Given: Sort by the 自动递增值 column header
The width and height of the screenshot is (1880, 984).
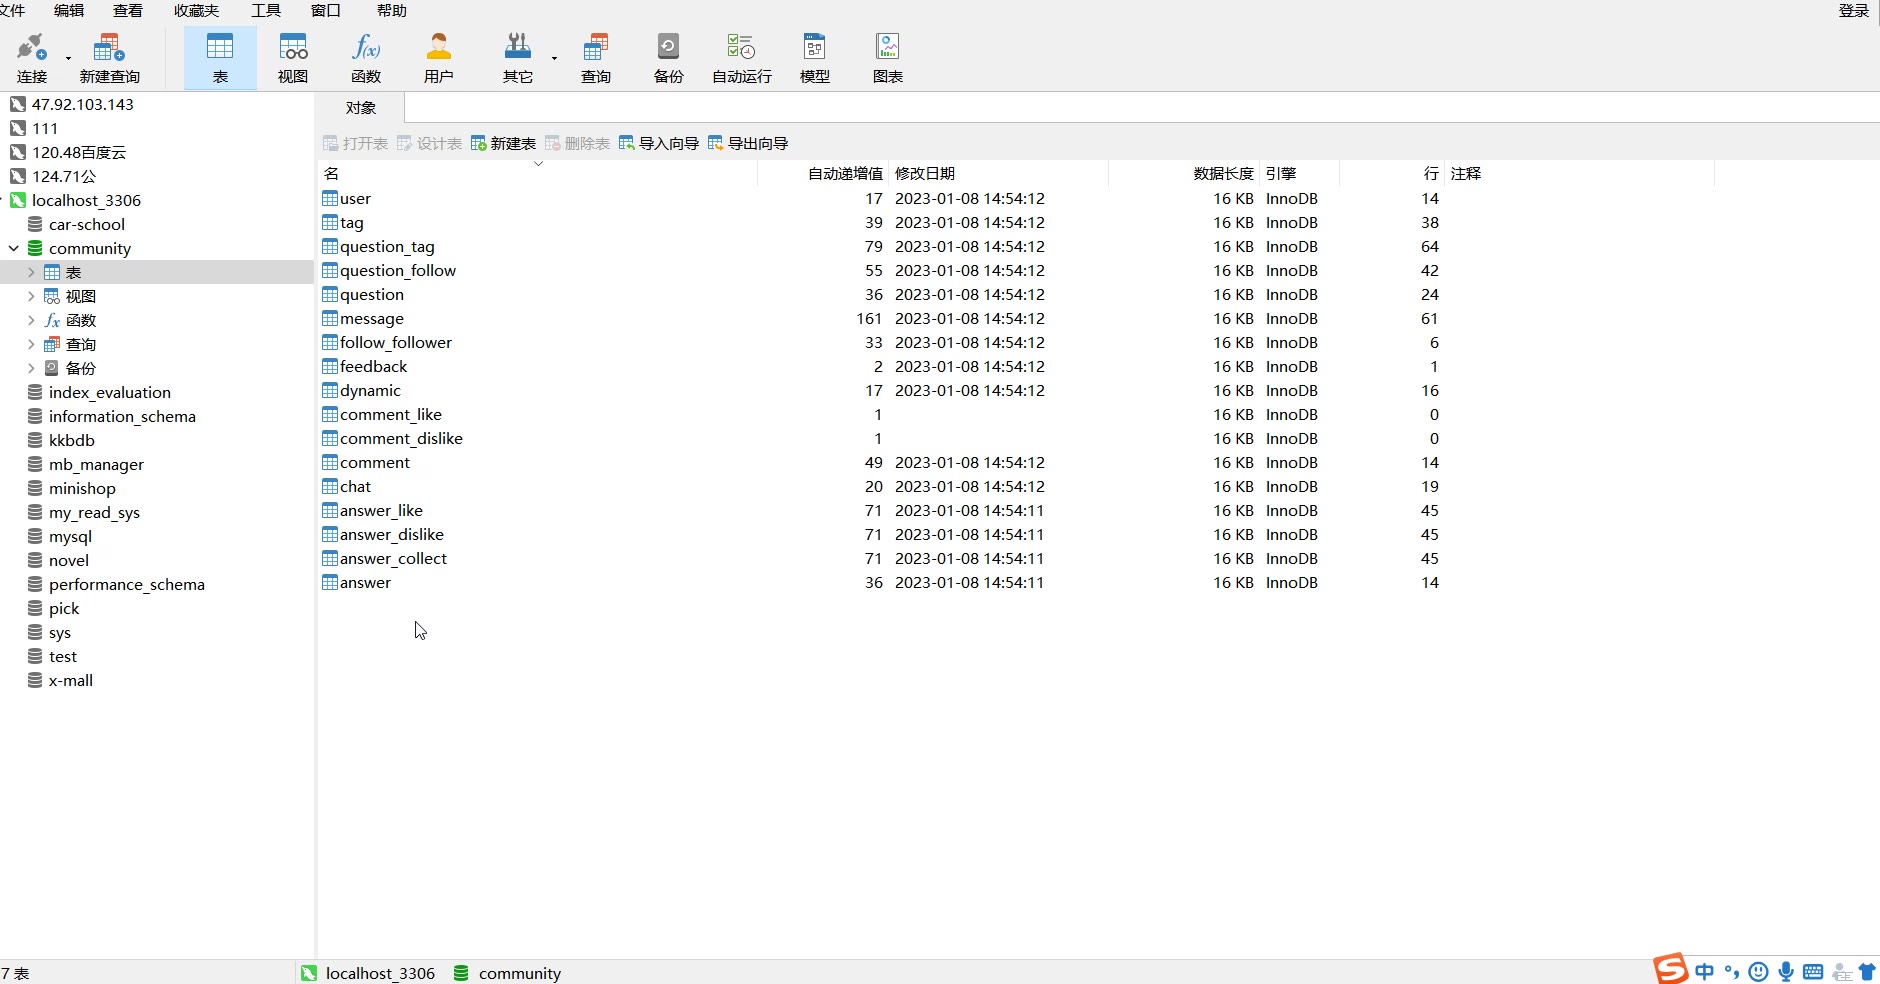Looking at the screenshot, I should tap(823, 173).
